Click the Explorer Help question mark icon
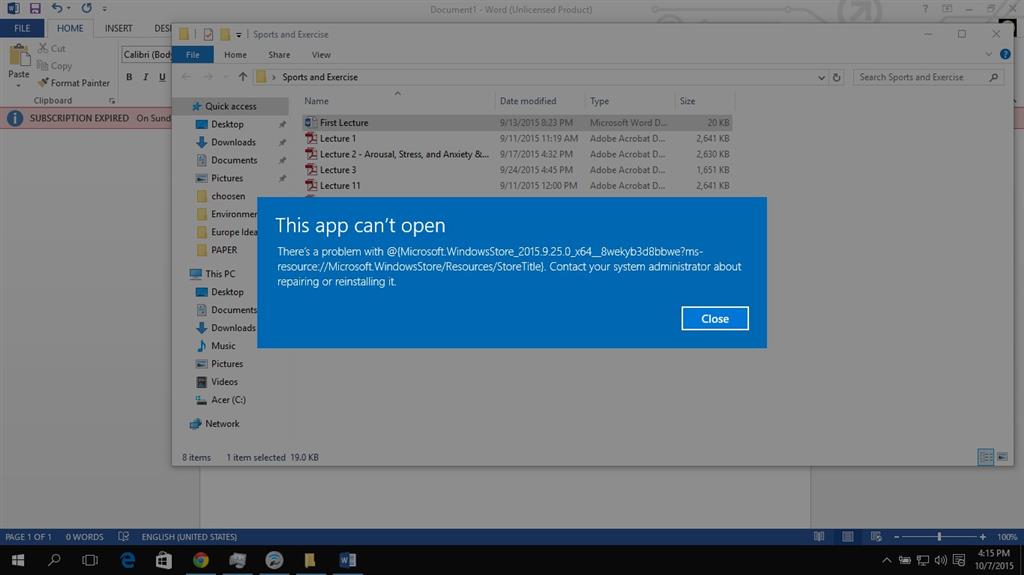Screen dimensions: 1024x575 pos(1005,54)
